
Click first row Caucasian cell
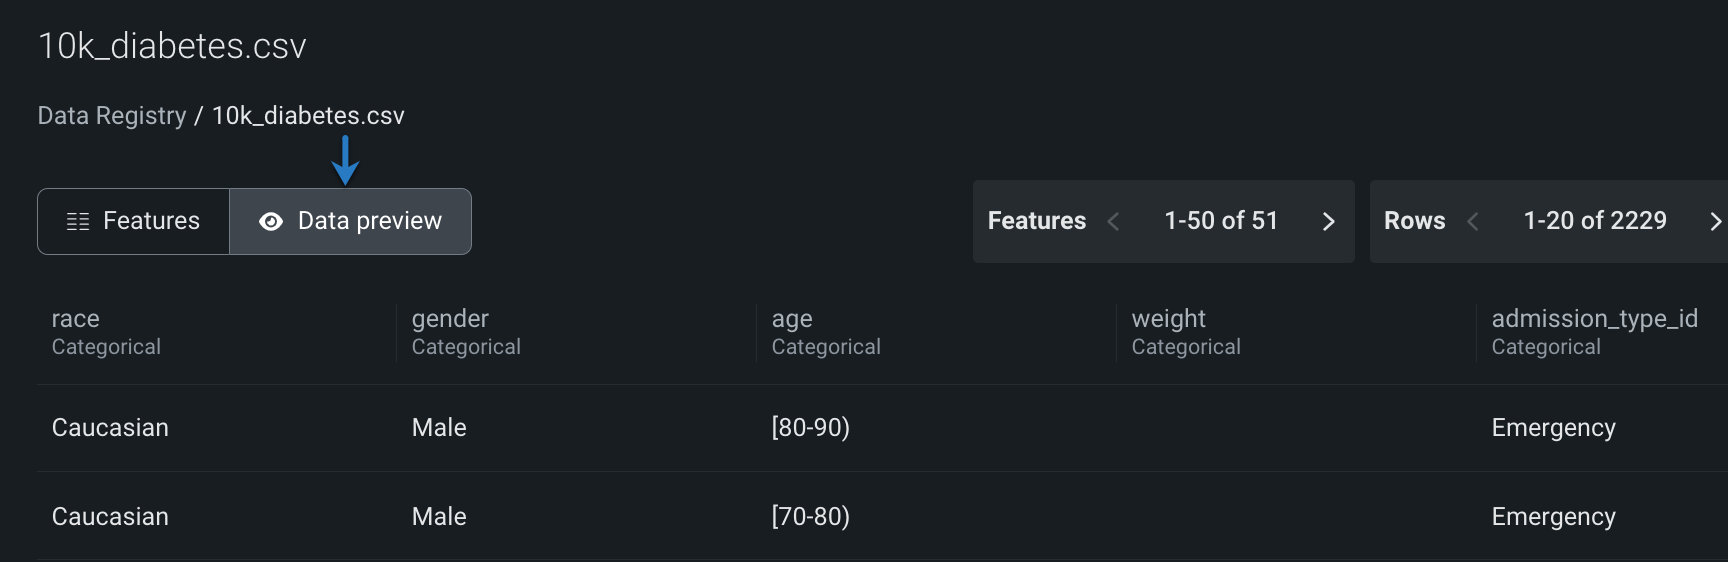point(110,428)
